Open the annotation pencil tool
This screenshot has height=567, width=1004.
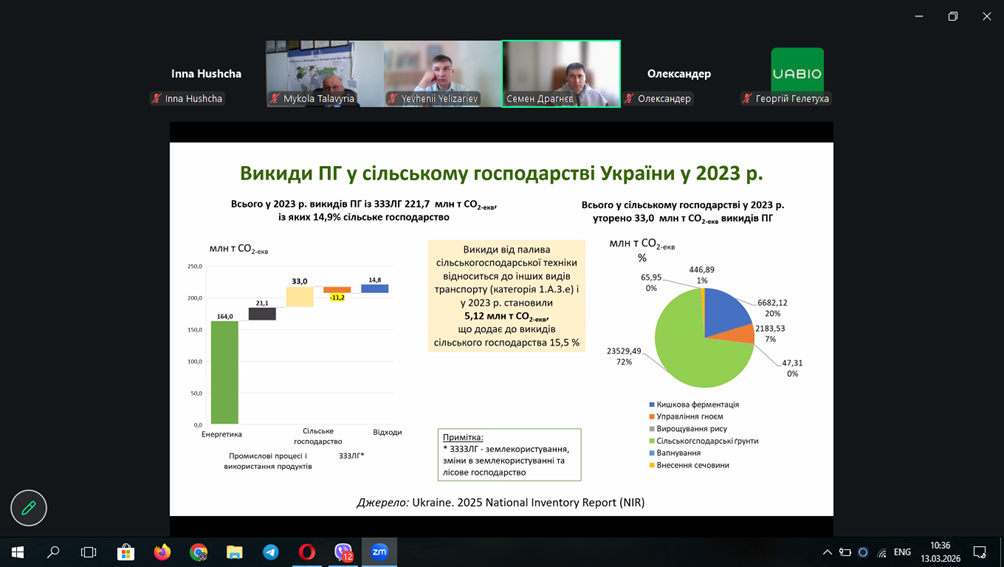29,508
